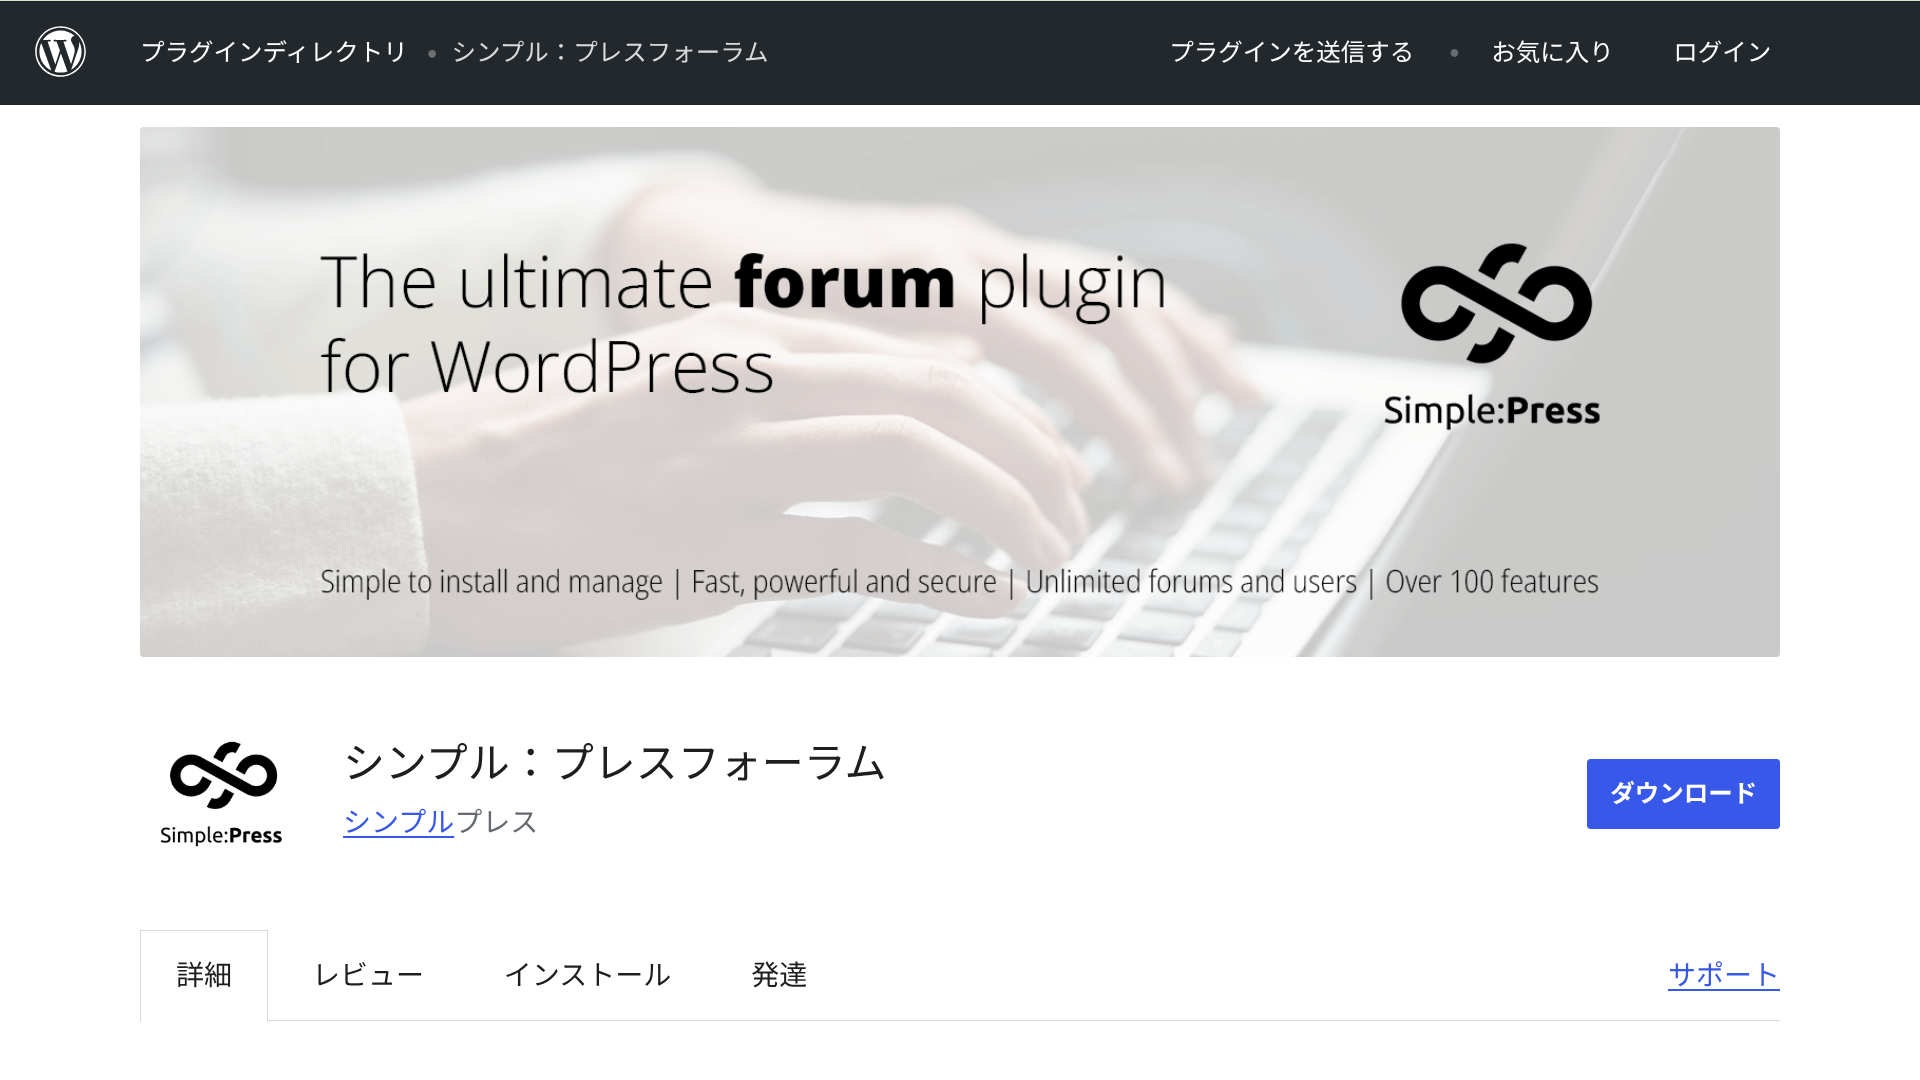Click the WordPress logo in the top bar
Image resolution: width=1920 pixels, height=1080 pixels.
point(59,52)
